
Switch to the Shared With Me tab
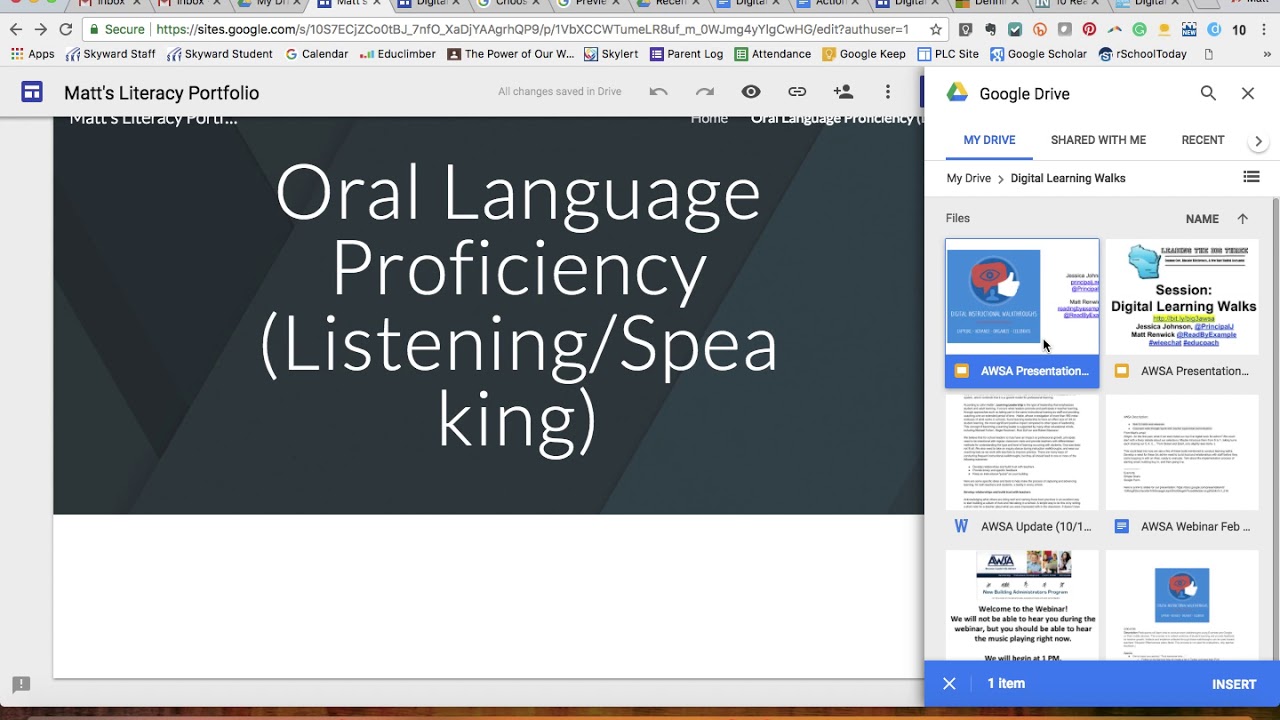1098,140
